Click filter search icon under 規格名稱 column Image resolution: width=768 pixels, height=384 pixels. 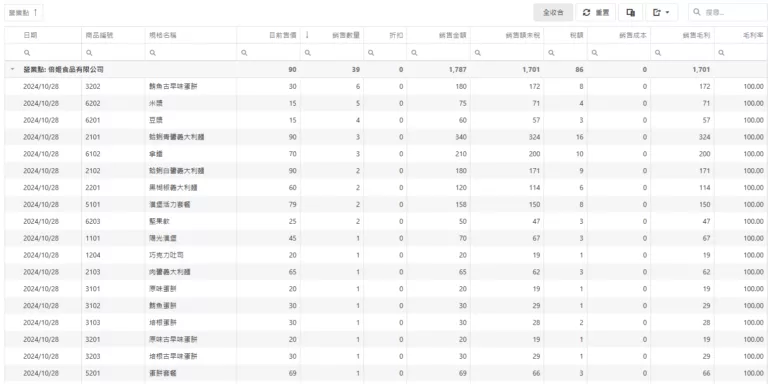click(x=153, y=52)
